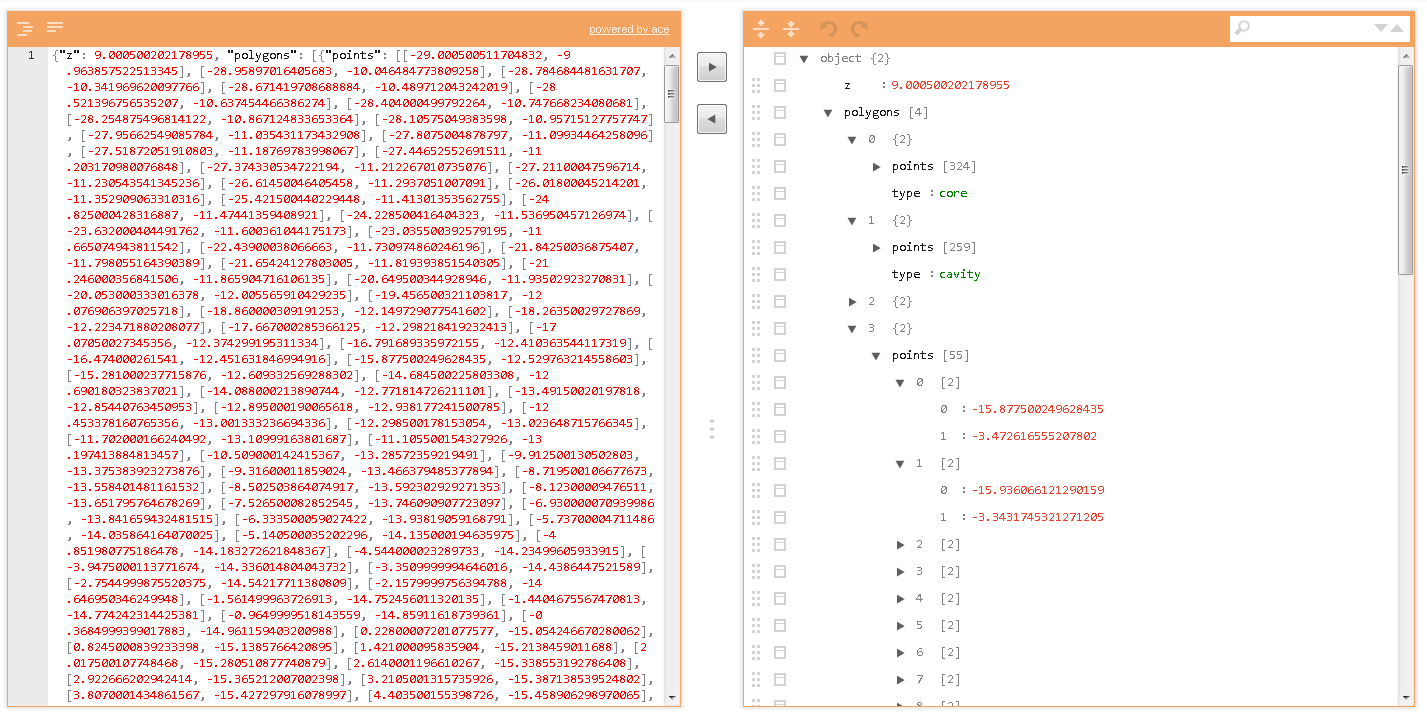
Task: Edit value -15.936066121290159 in tree
Action: pyautogui.click(x=1037, y=490)
